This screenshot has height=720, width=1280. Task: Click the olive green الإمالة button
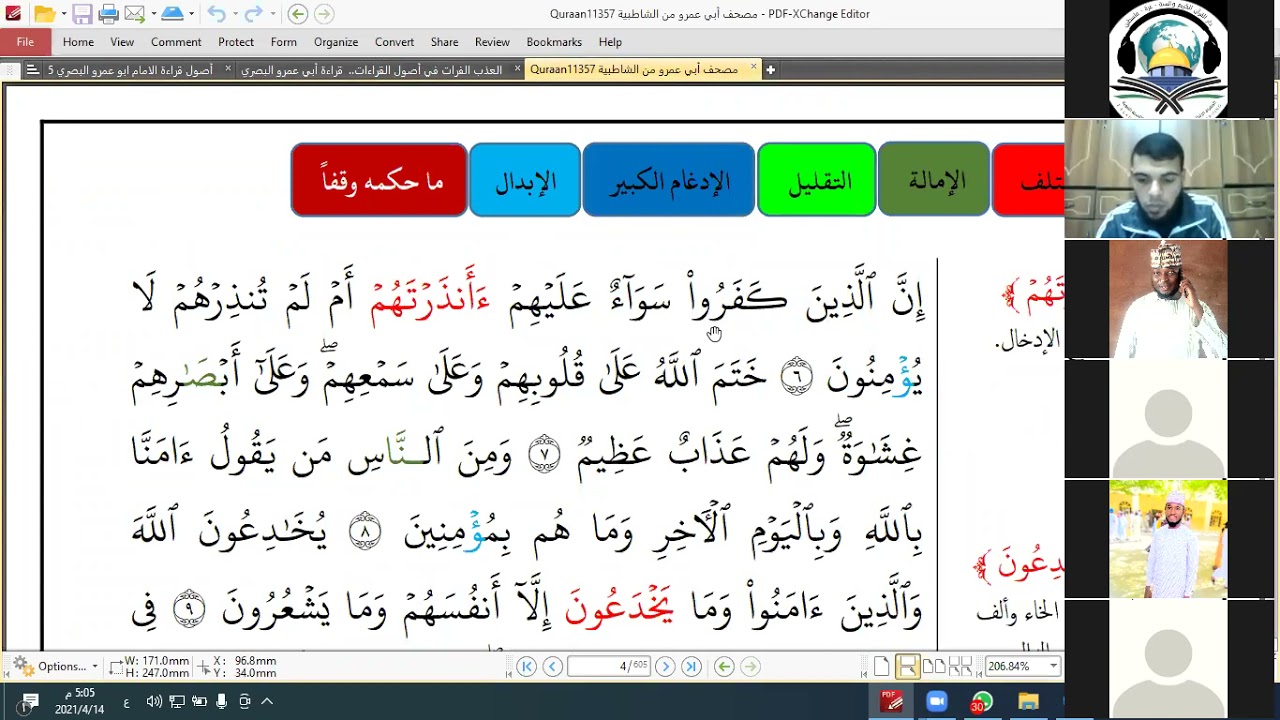coord(934,180)
